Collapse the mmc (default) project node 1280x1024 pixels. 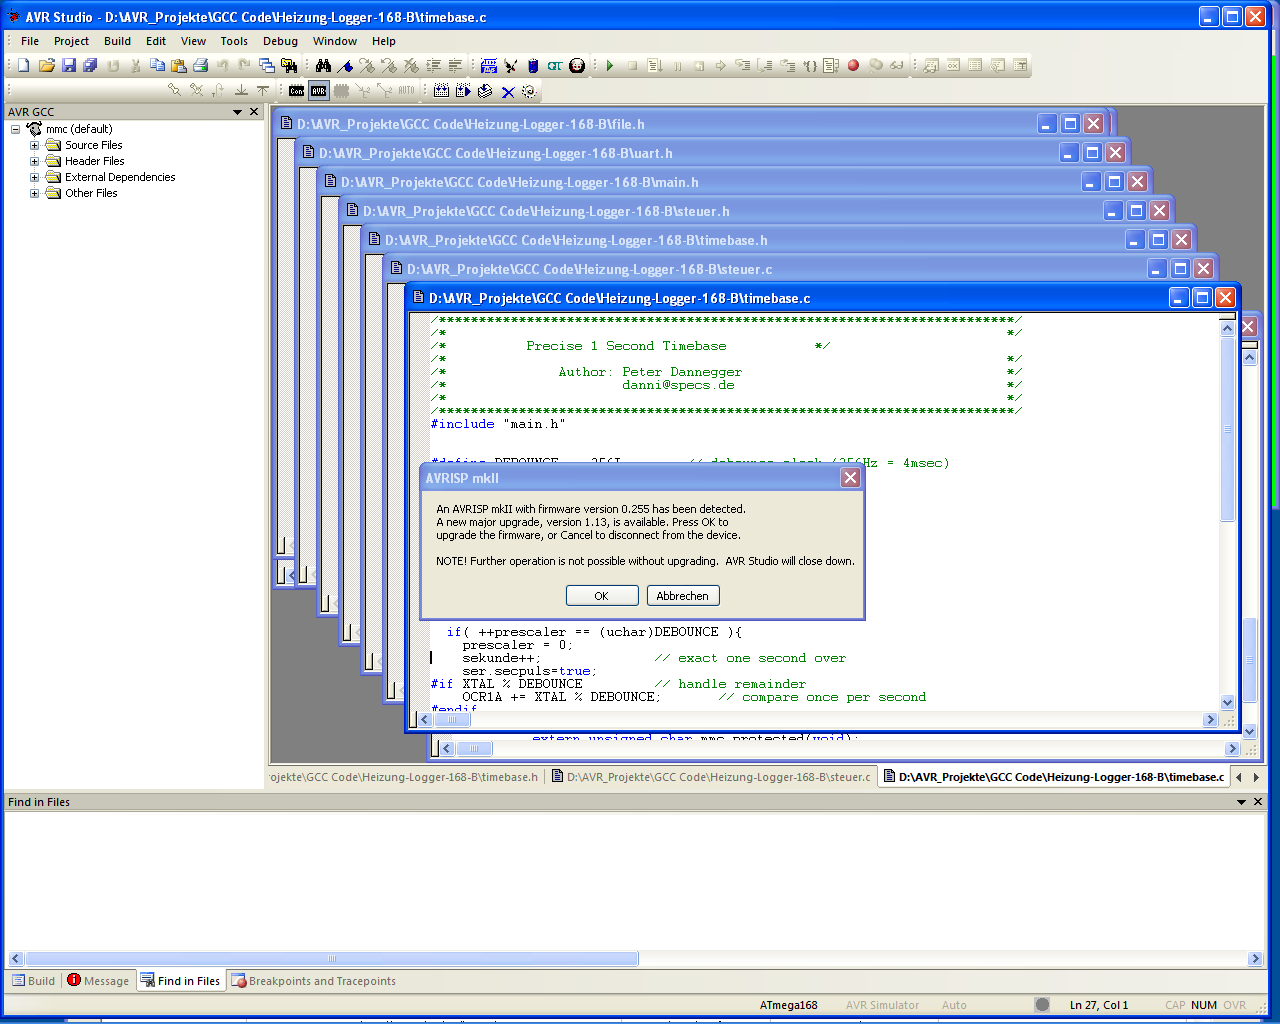(x=15, y=129)
